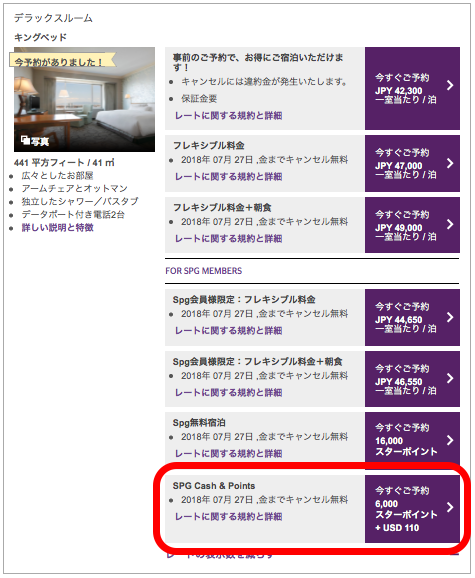Book the JPY 47,000 flexible rate
The width and height of the screenshot is (475, 578).
click(412, 163)
